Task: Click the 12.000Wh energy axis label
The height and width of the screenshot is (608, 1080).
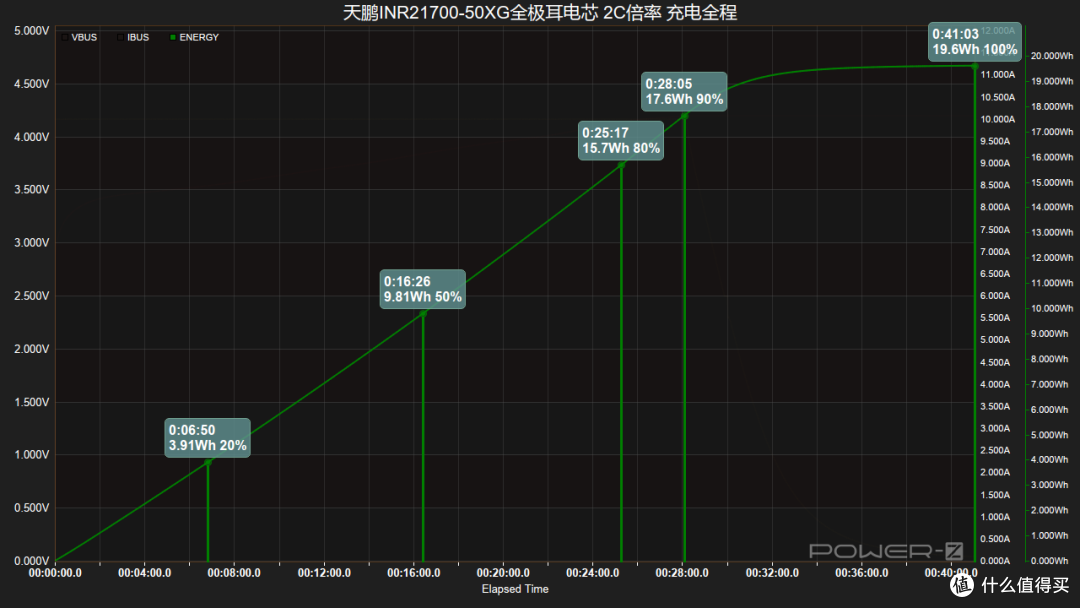Action: (x=1052, y=258)
